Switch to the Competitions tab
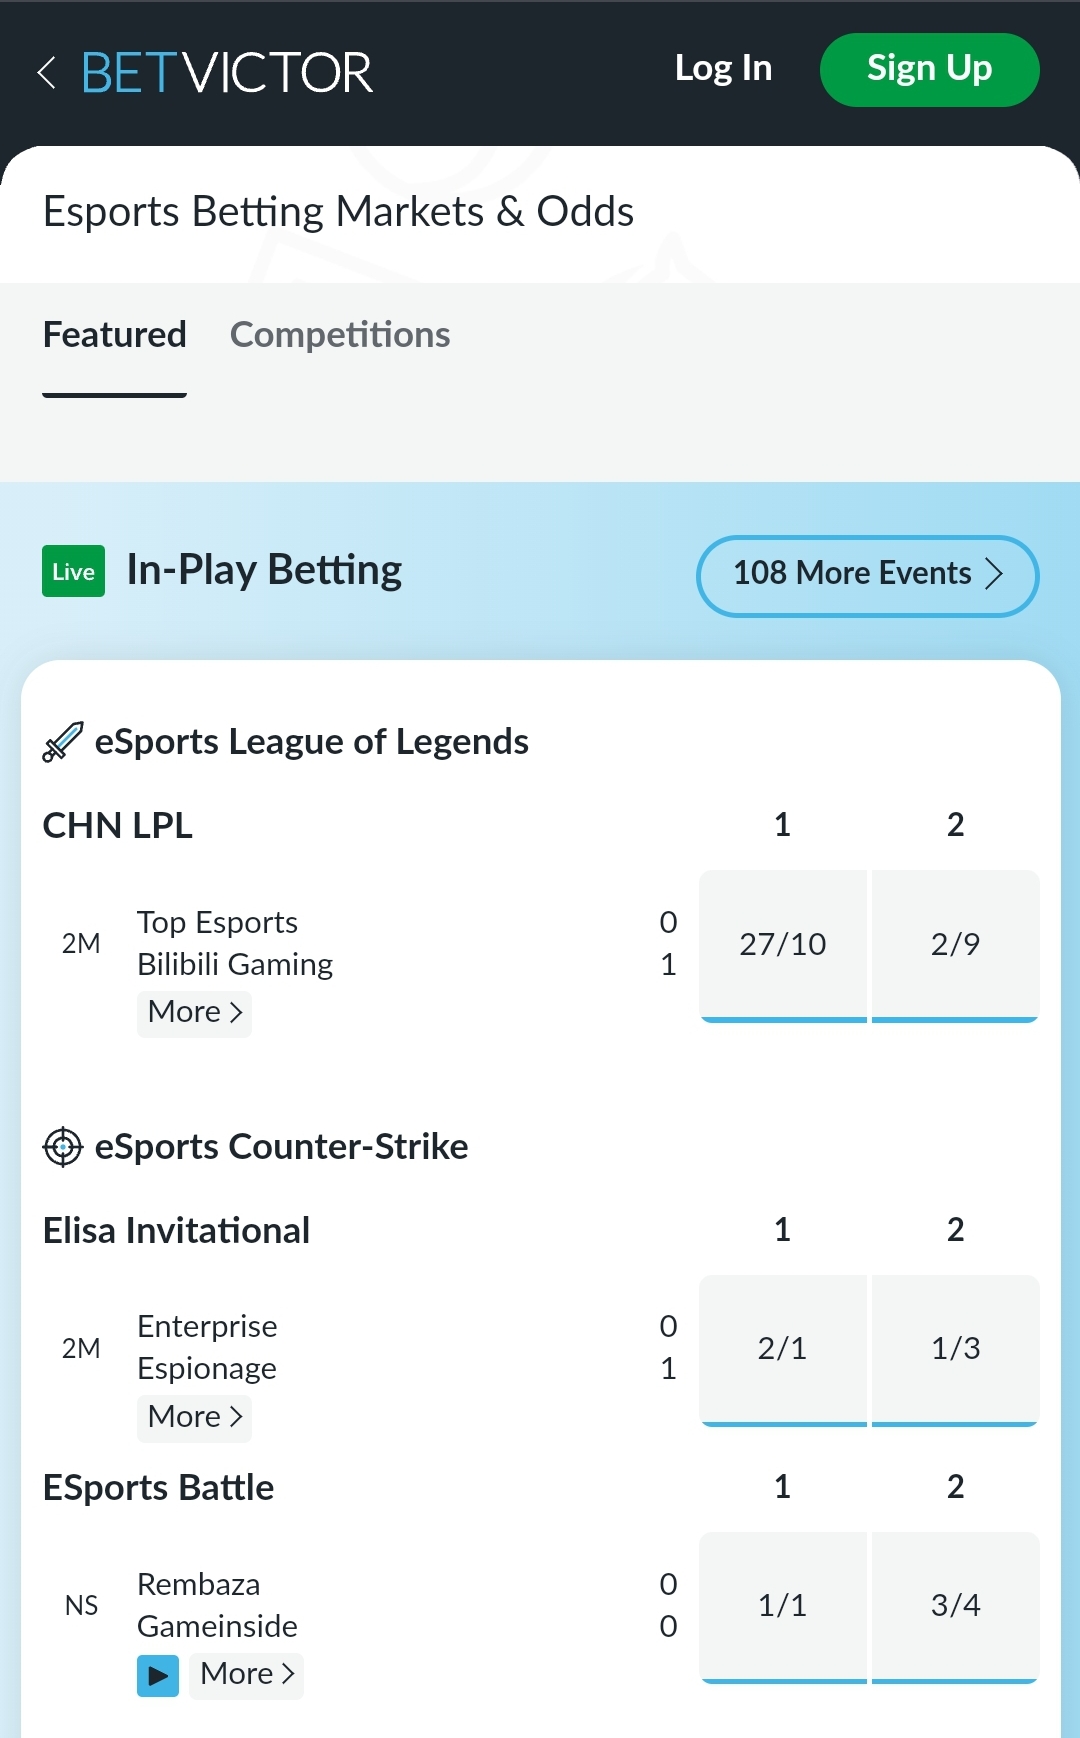Image resolution: width=1080 pixels, height=1738 pixels. 340,335
